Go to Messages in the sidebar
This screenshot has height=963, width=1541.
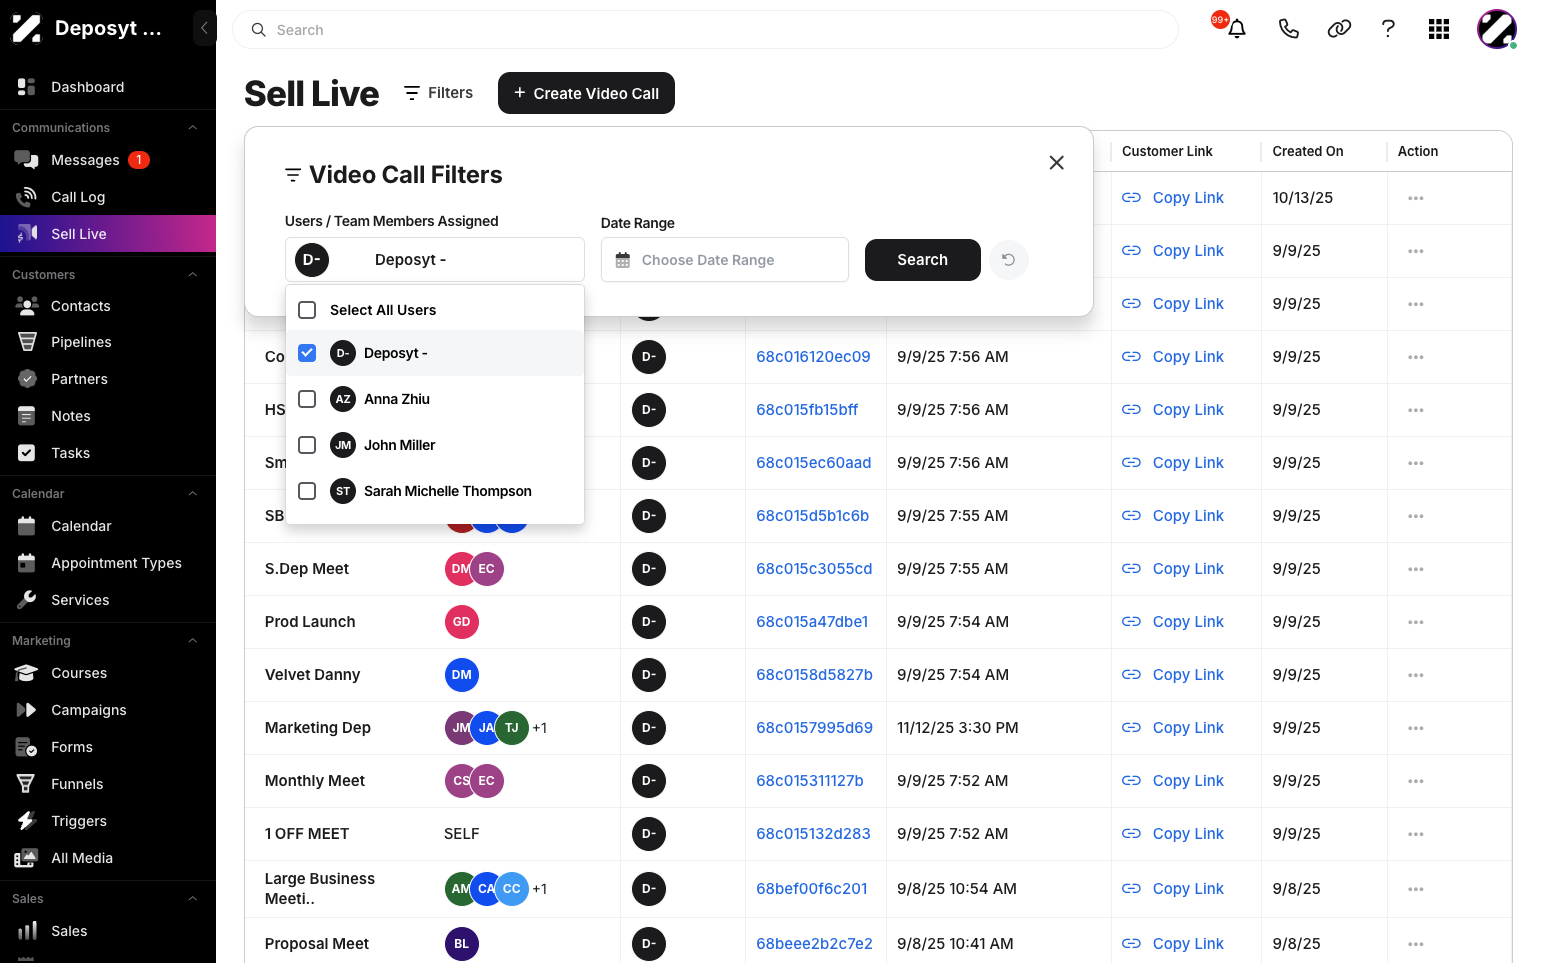point(108,160)
